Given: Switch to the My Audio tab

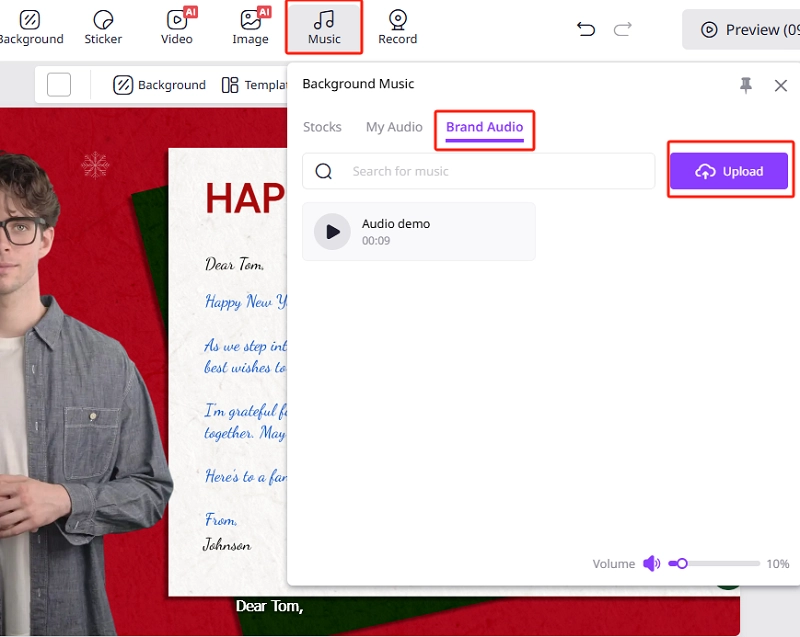Looking at the screenshot, I should coord(394,127).
